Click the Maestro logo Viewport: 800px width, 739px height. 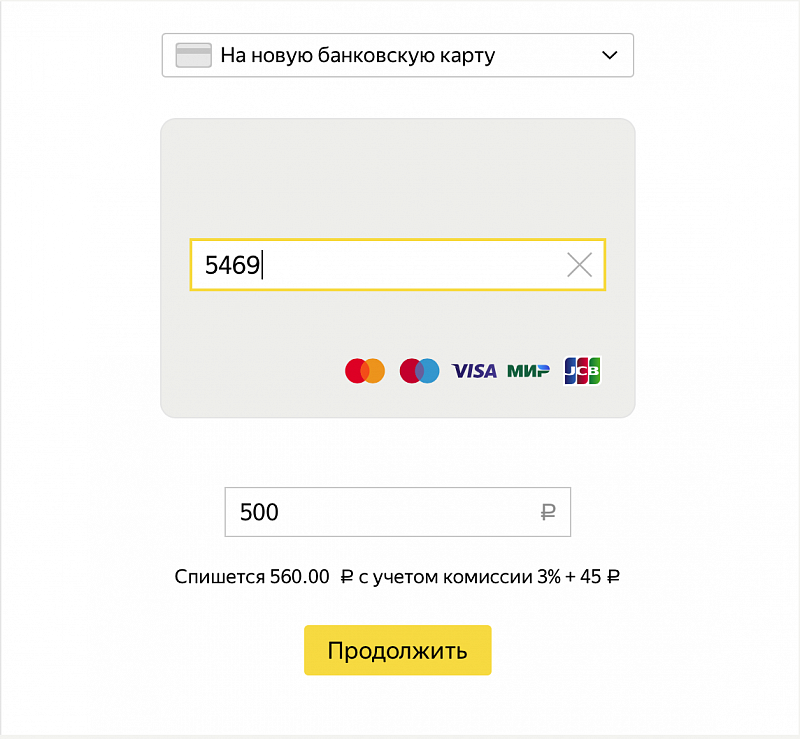tap(419, 371)
